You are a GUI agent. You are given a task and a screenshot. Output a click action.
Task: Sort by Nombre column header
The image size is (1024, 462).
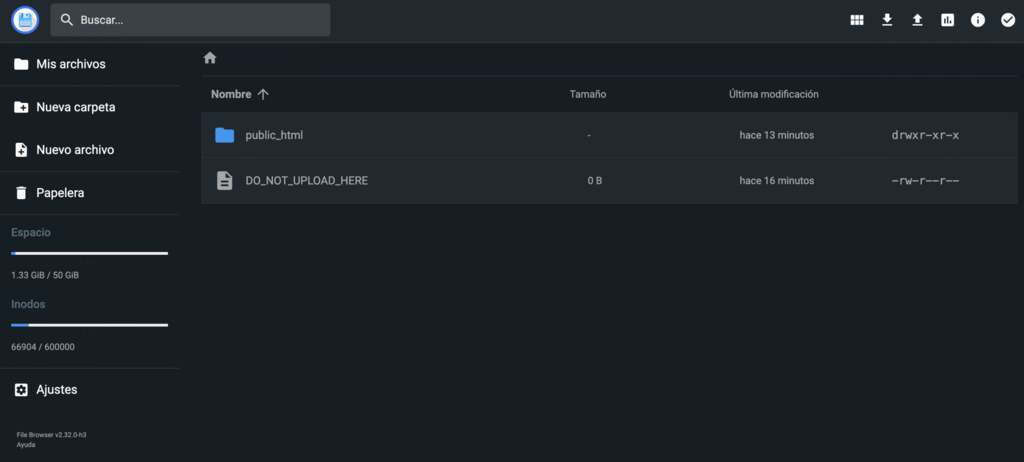click(x=231, y=94)
